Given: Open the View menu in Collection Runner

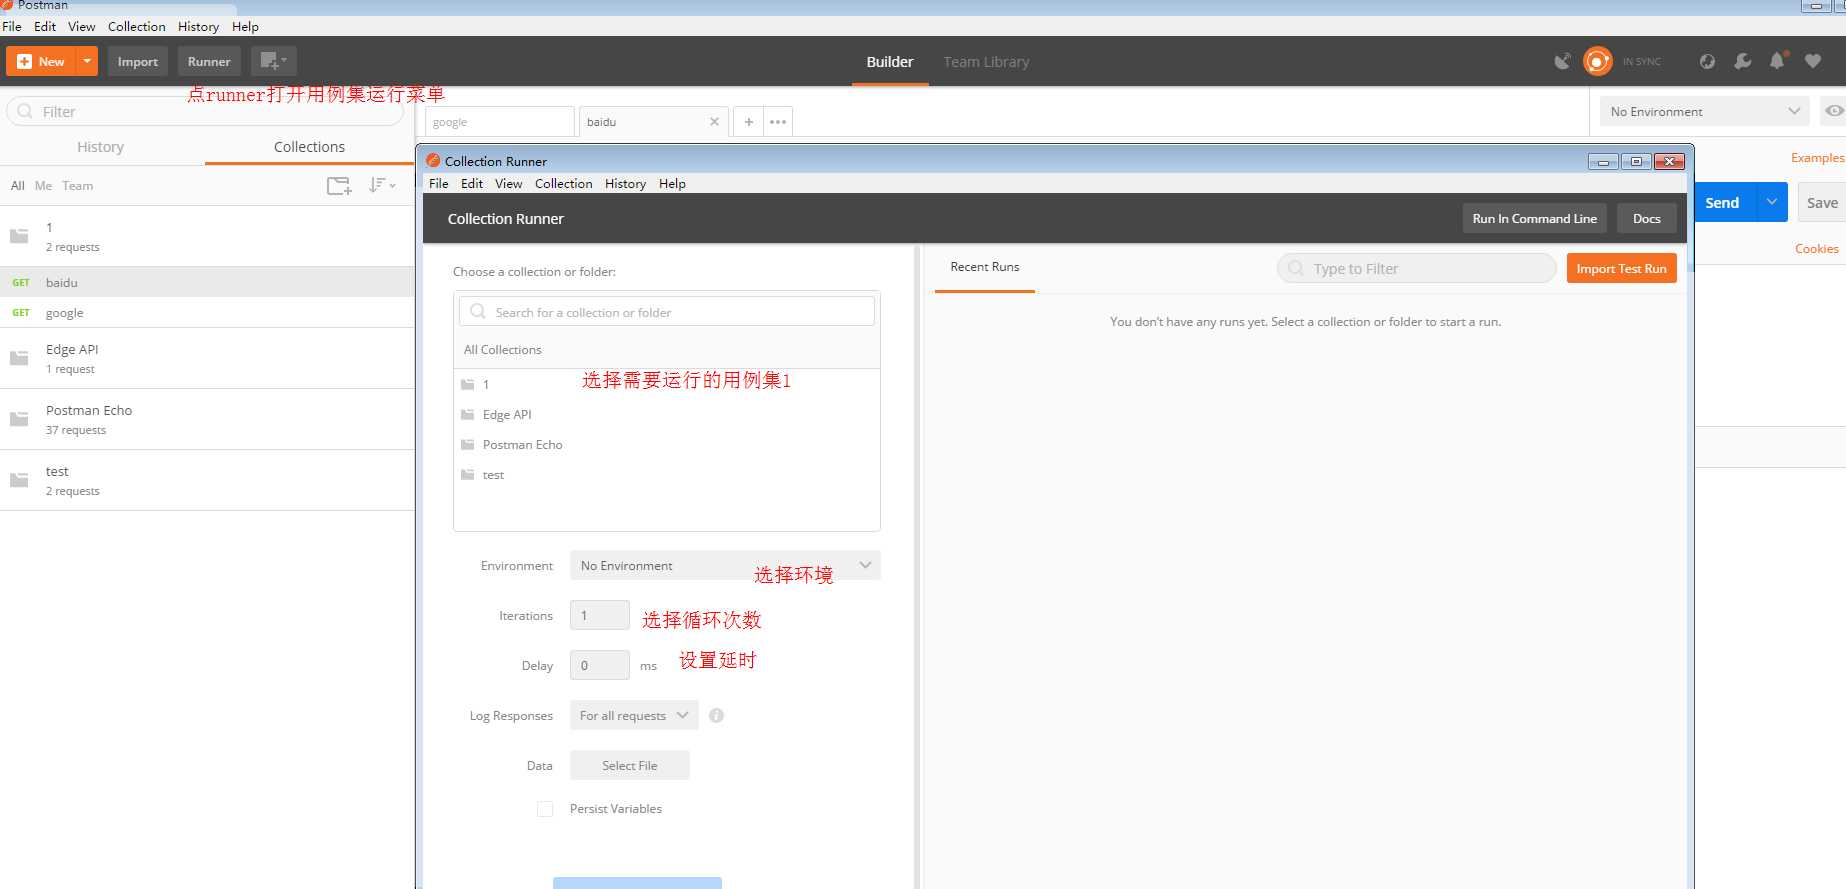Looking at the screenshot, I should coord(508,184).
